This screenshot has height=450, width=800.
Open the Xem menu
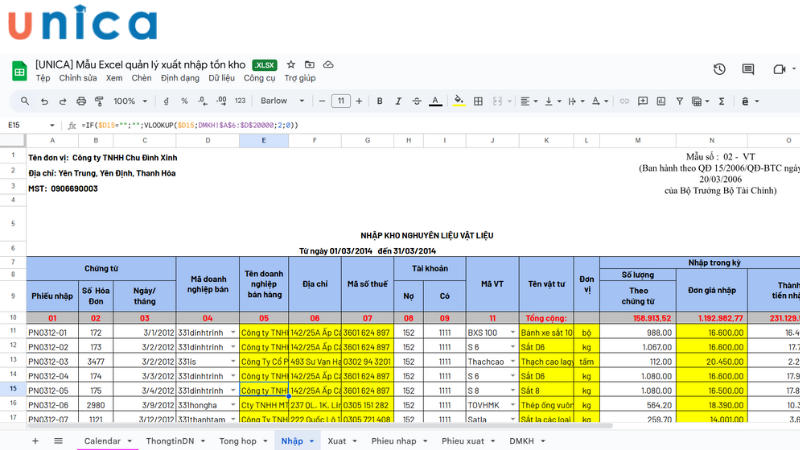(114, 78)
